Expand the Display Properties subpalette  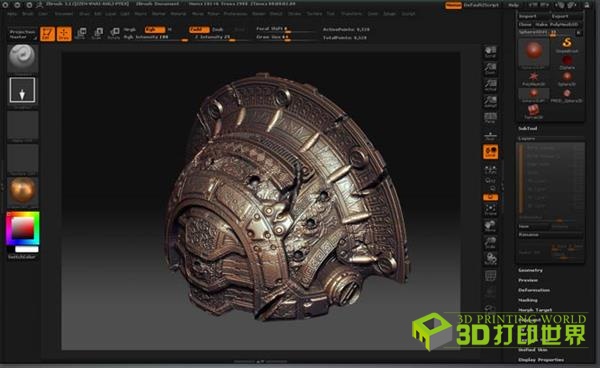[541, 360]
